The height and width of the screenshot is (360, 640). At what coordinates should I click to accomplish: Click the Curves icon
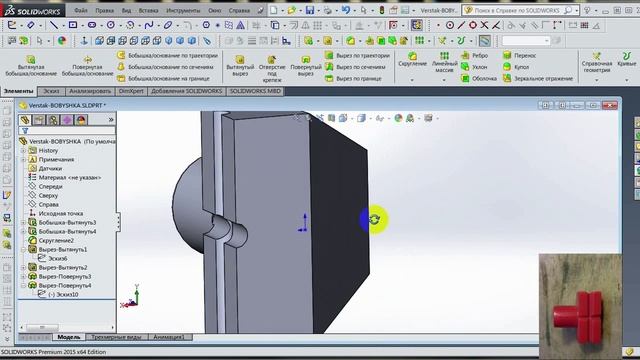pos(627,56)
